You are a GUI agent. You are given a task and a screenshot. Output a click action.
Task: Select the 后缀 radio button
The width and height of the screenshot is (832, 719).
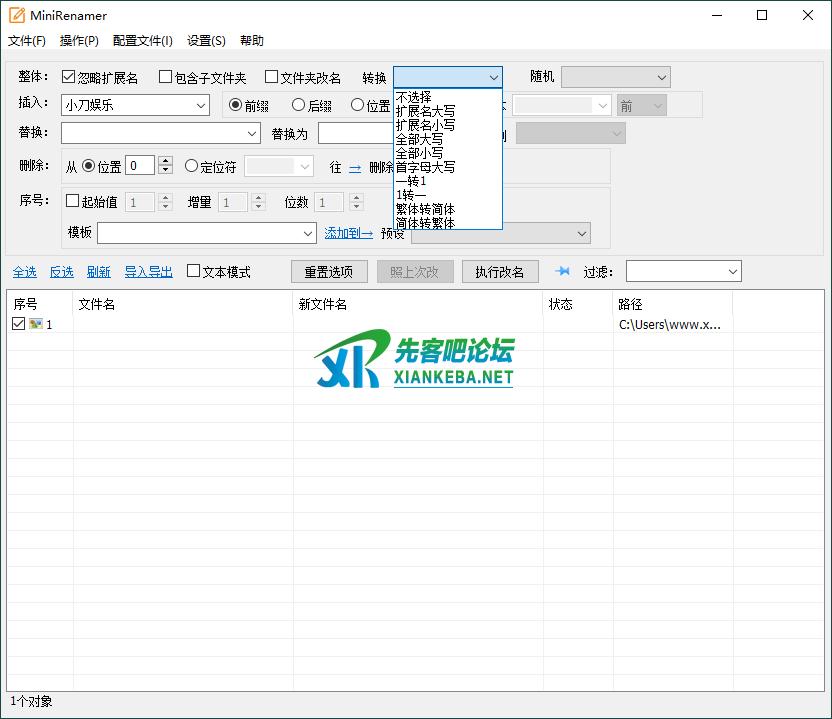(x=298, y=105)
